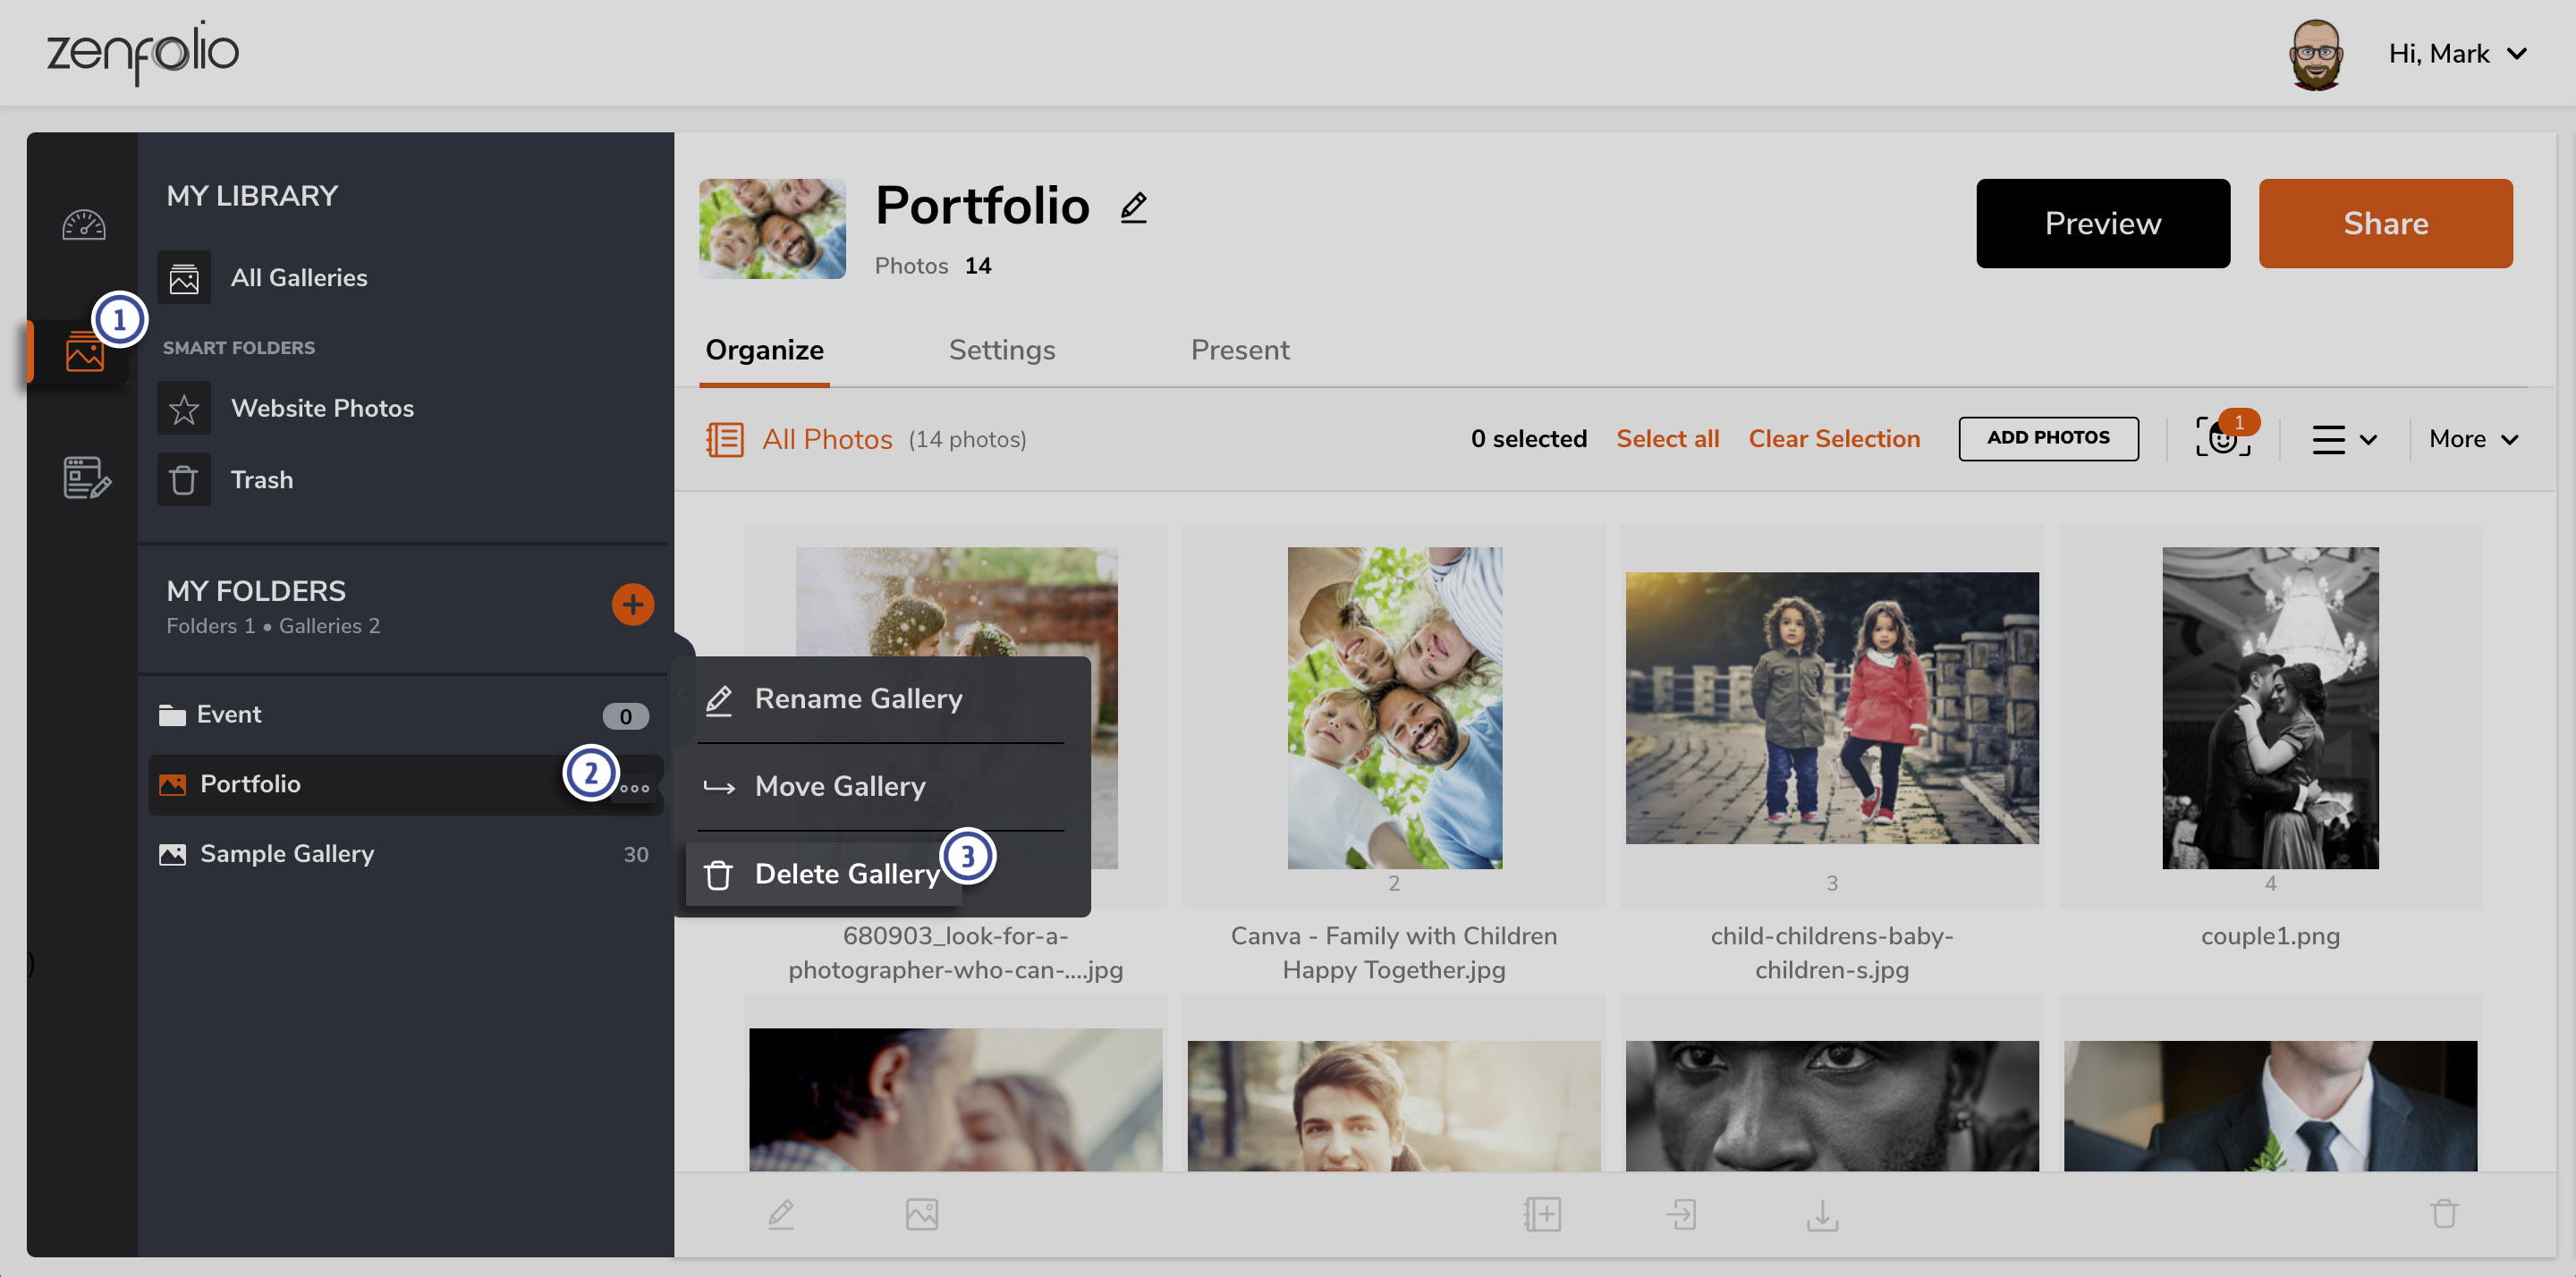The width and height of the screenshot is (2576, 1277).
Task: Switch to the Present tab
Action: (x=1240, y=350)
